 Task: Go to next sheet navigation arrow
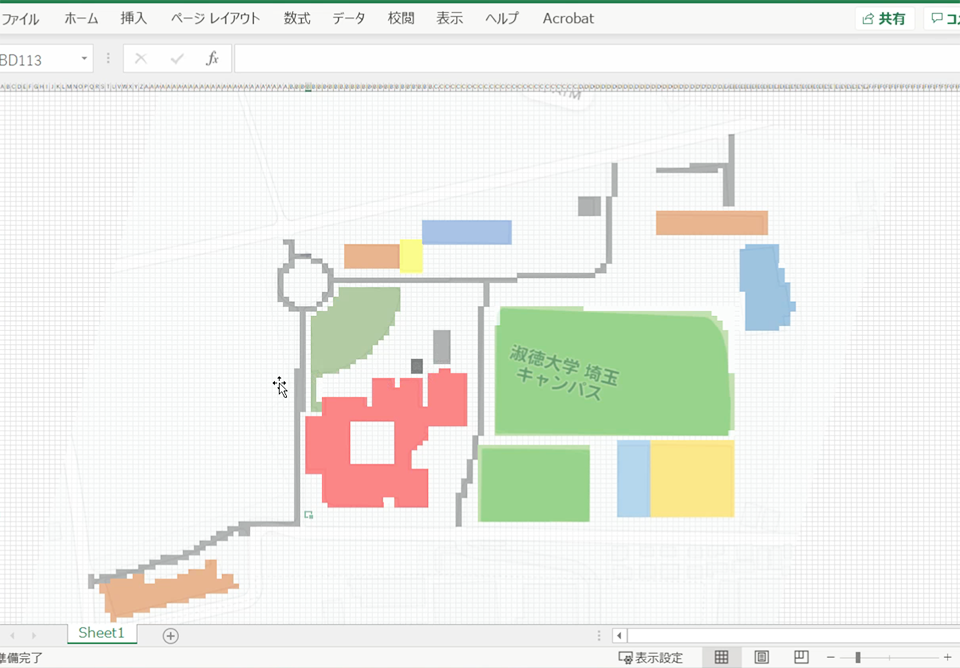click(34, 636)
